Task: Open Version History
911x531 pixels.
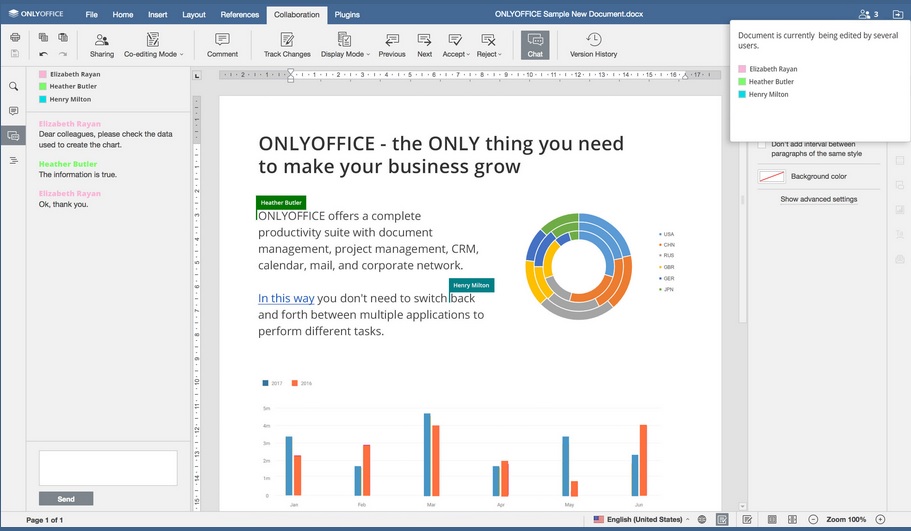Action: (x=593, y=45)
